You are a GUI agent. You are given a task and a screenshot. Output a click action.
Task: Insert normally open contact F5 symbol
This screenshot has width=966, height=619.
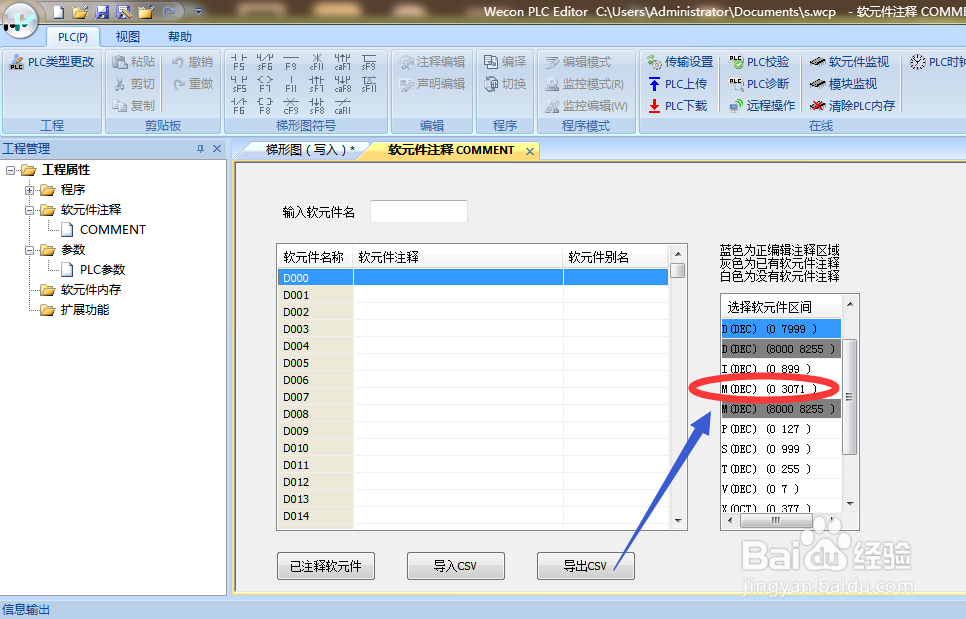[x=239, y=62]
